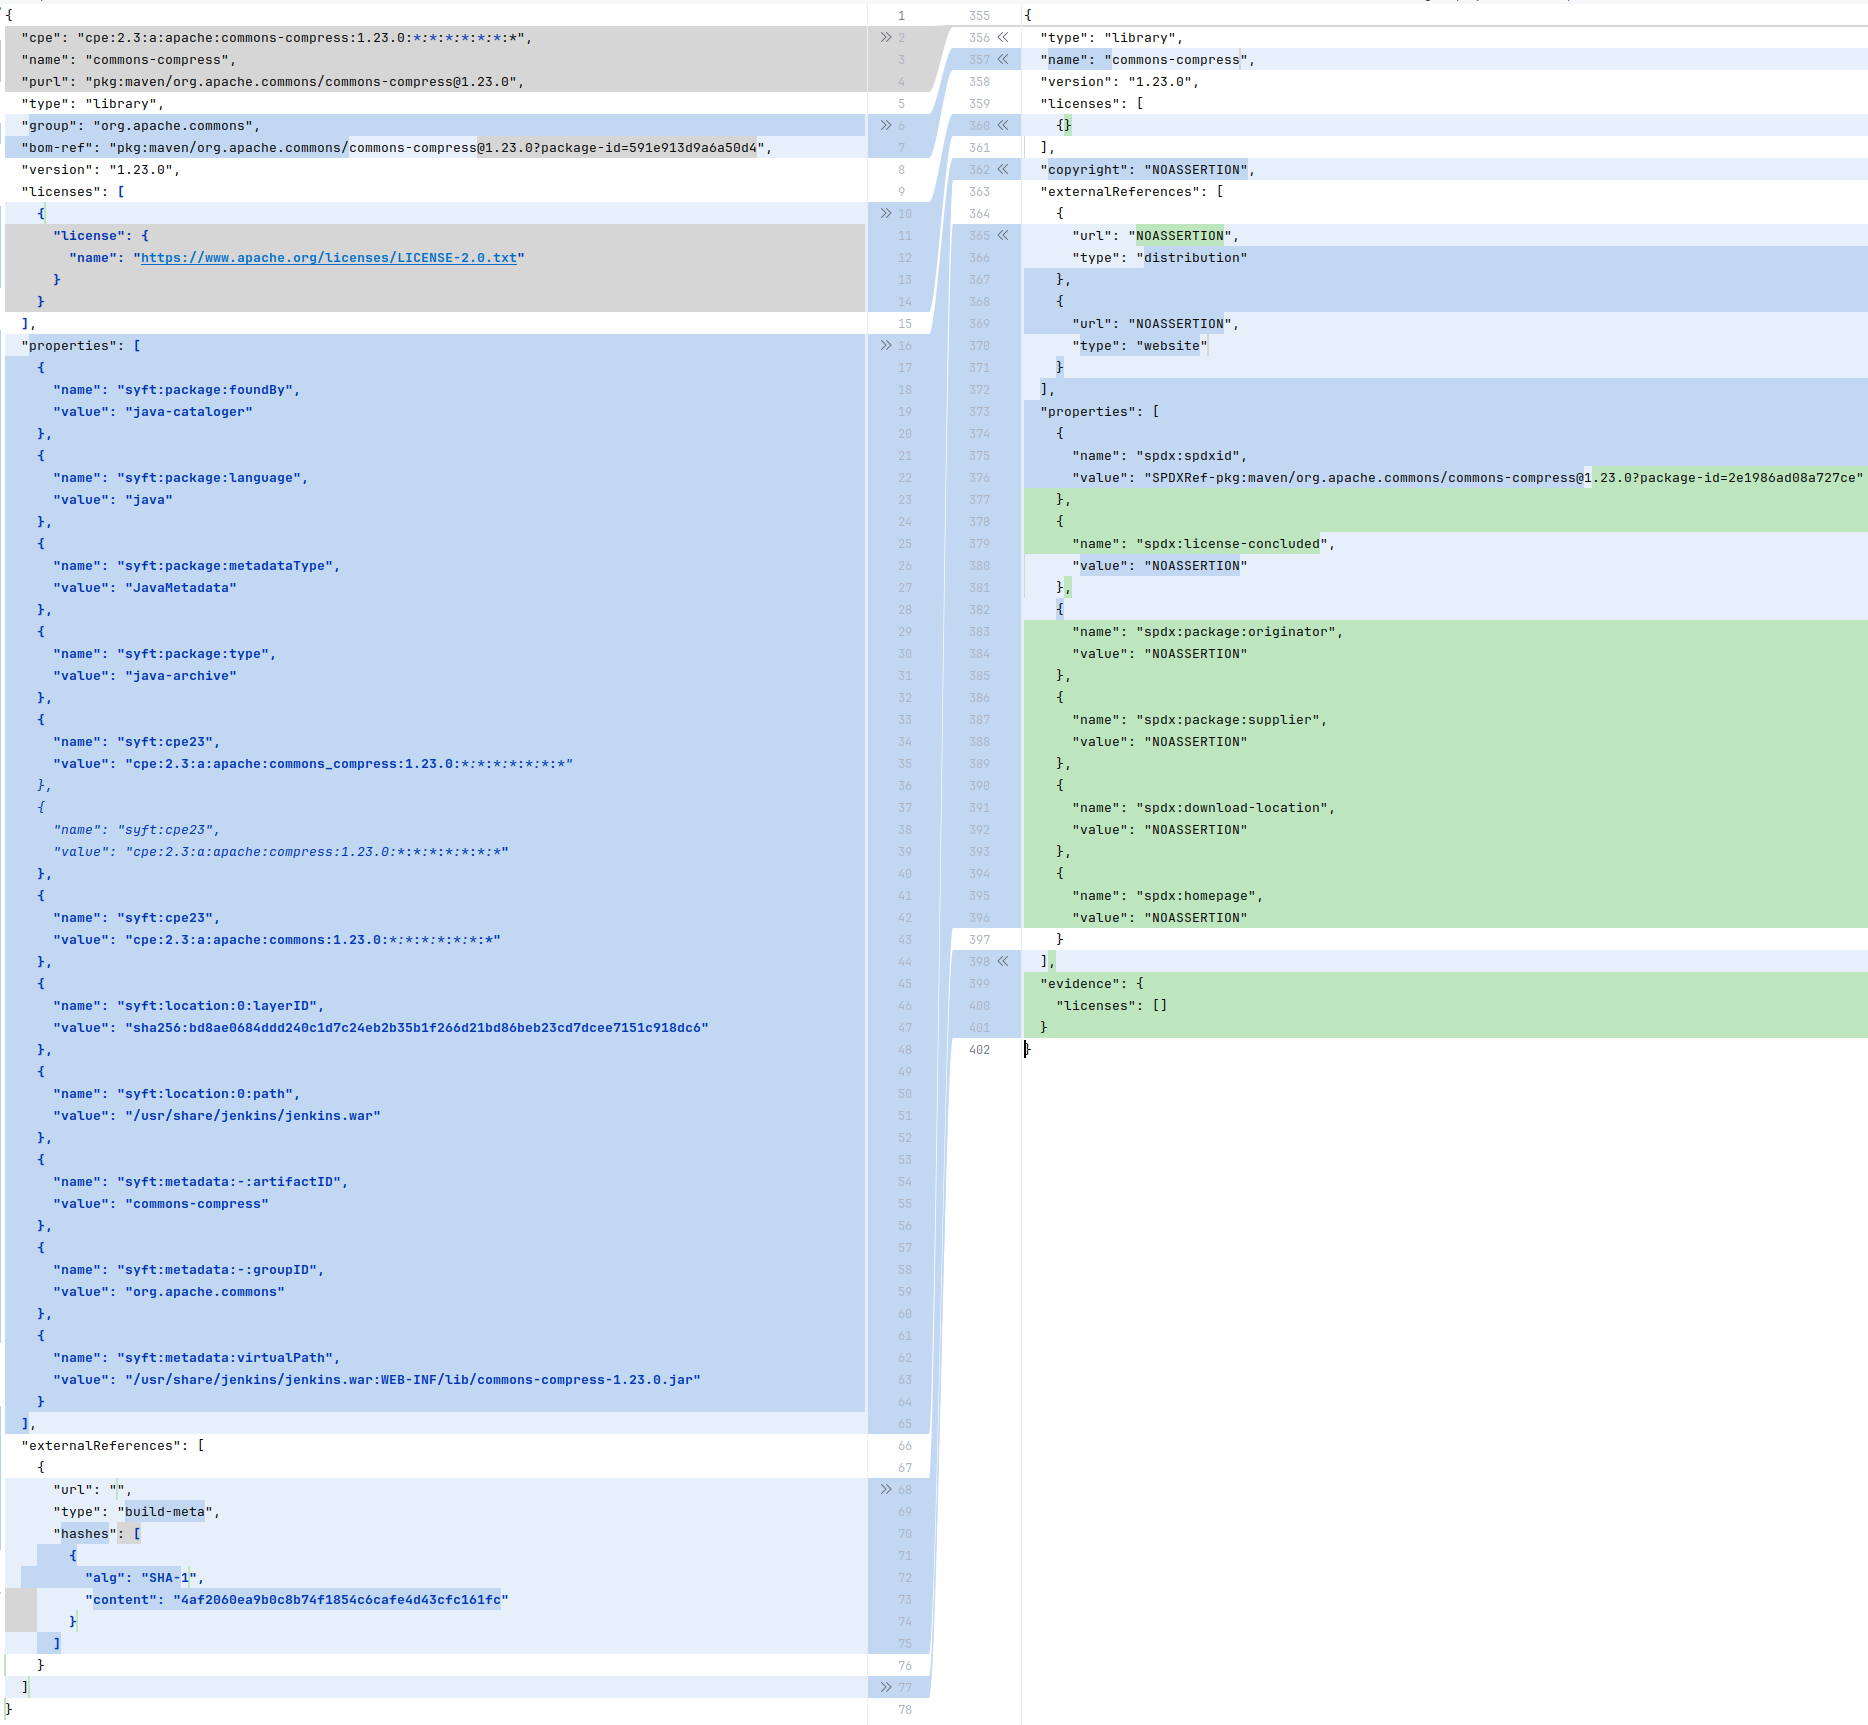
Task: Click the "copyright": "NOASSERTION" line
Action: point(1147,170)
